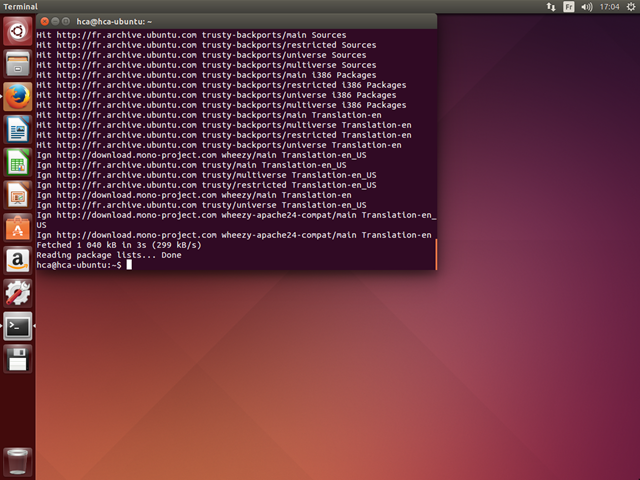Click the 'trusty-backports/main Sources' line

(191, 35)
